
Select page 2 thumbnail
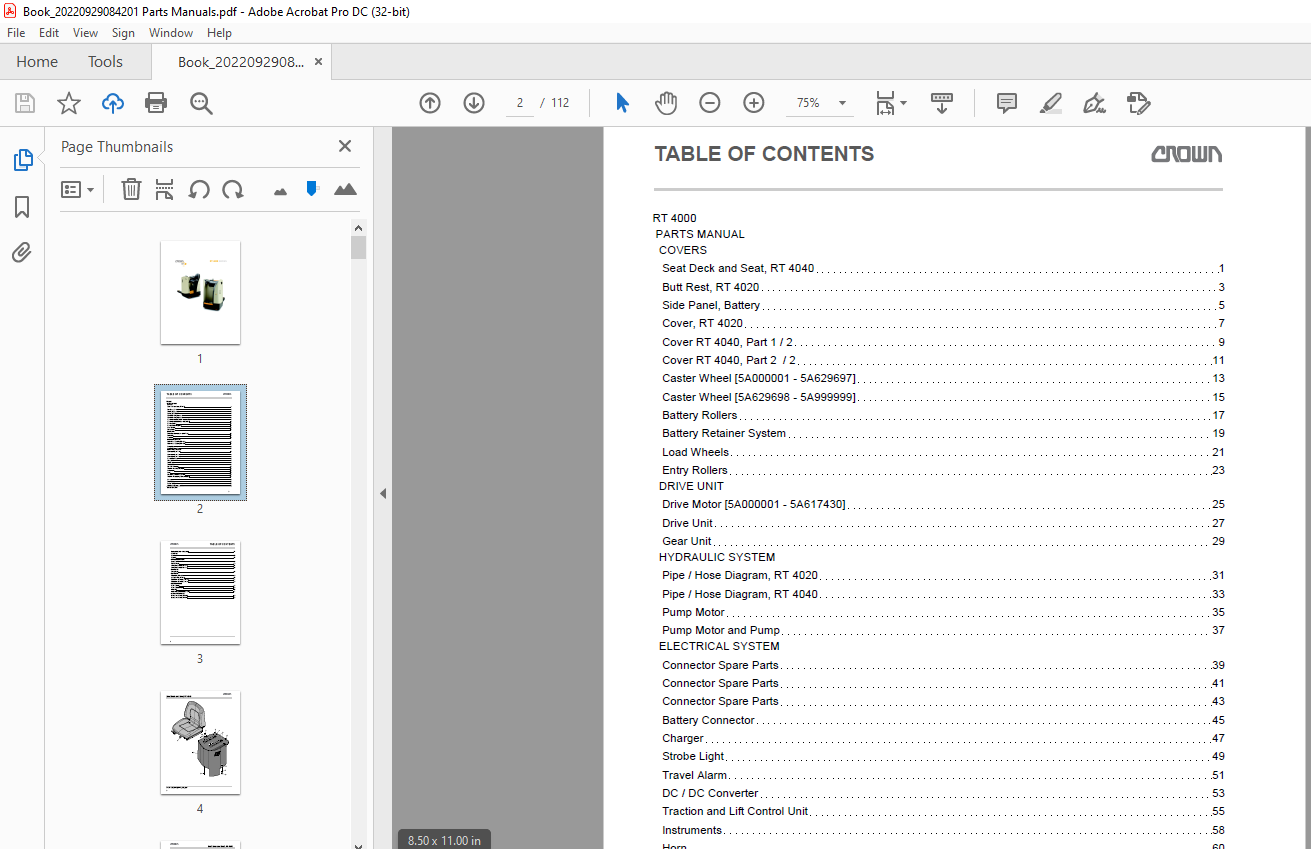pyautogui.click(x=200, y=442)
